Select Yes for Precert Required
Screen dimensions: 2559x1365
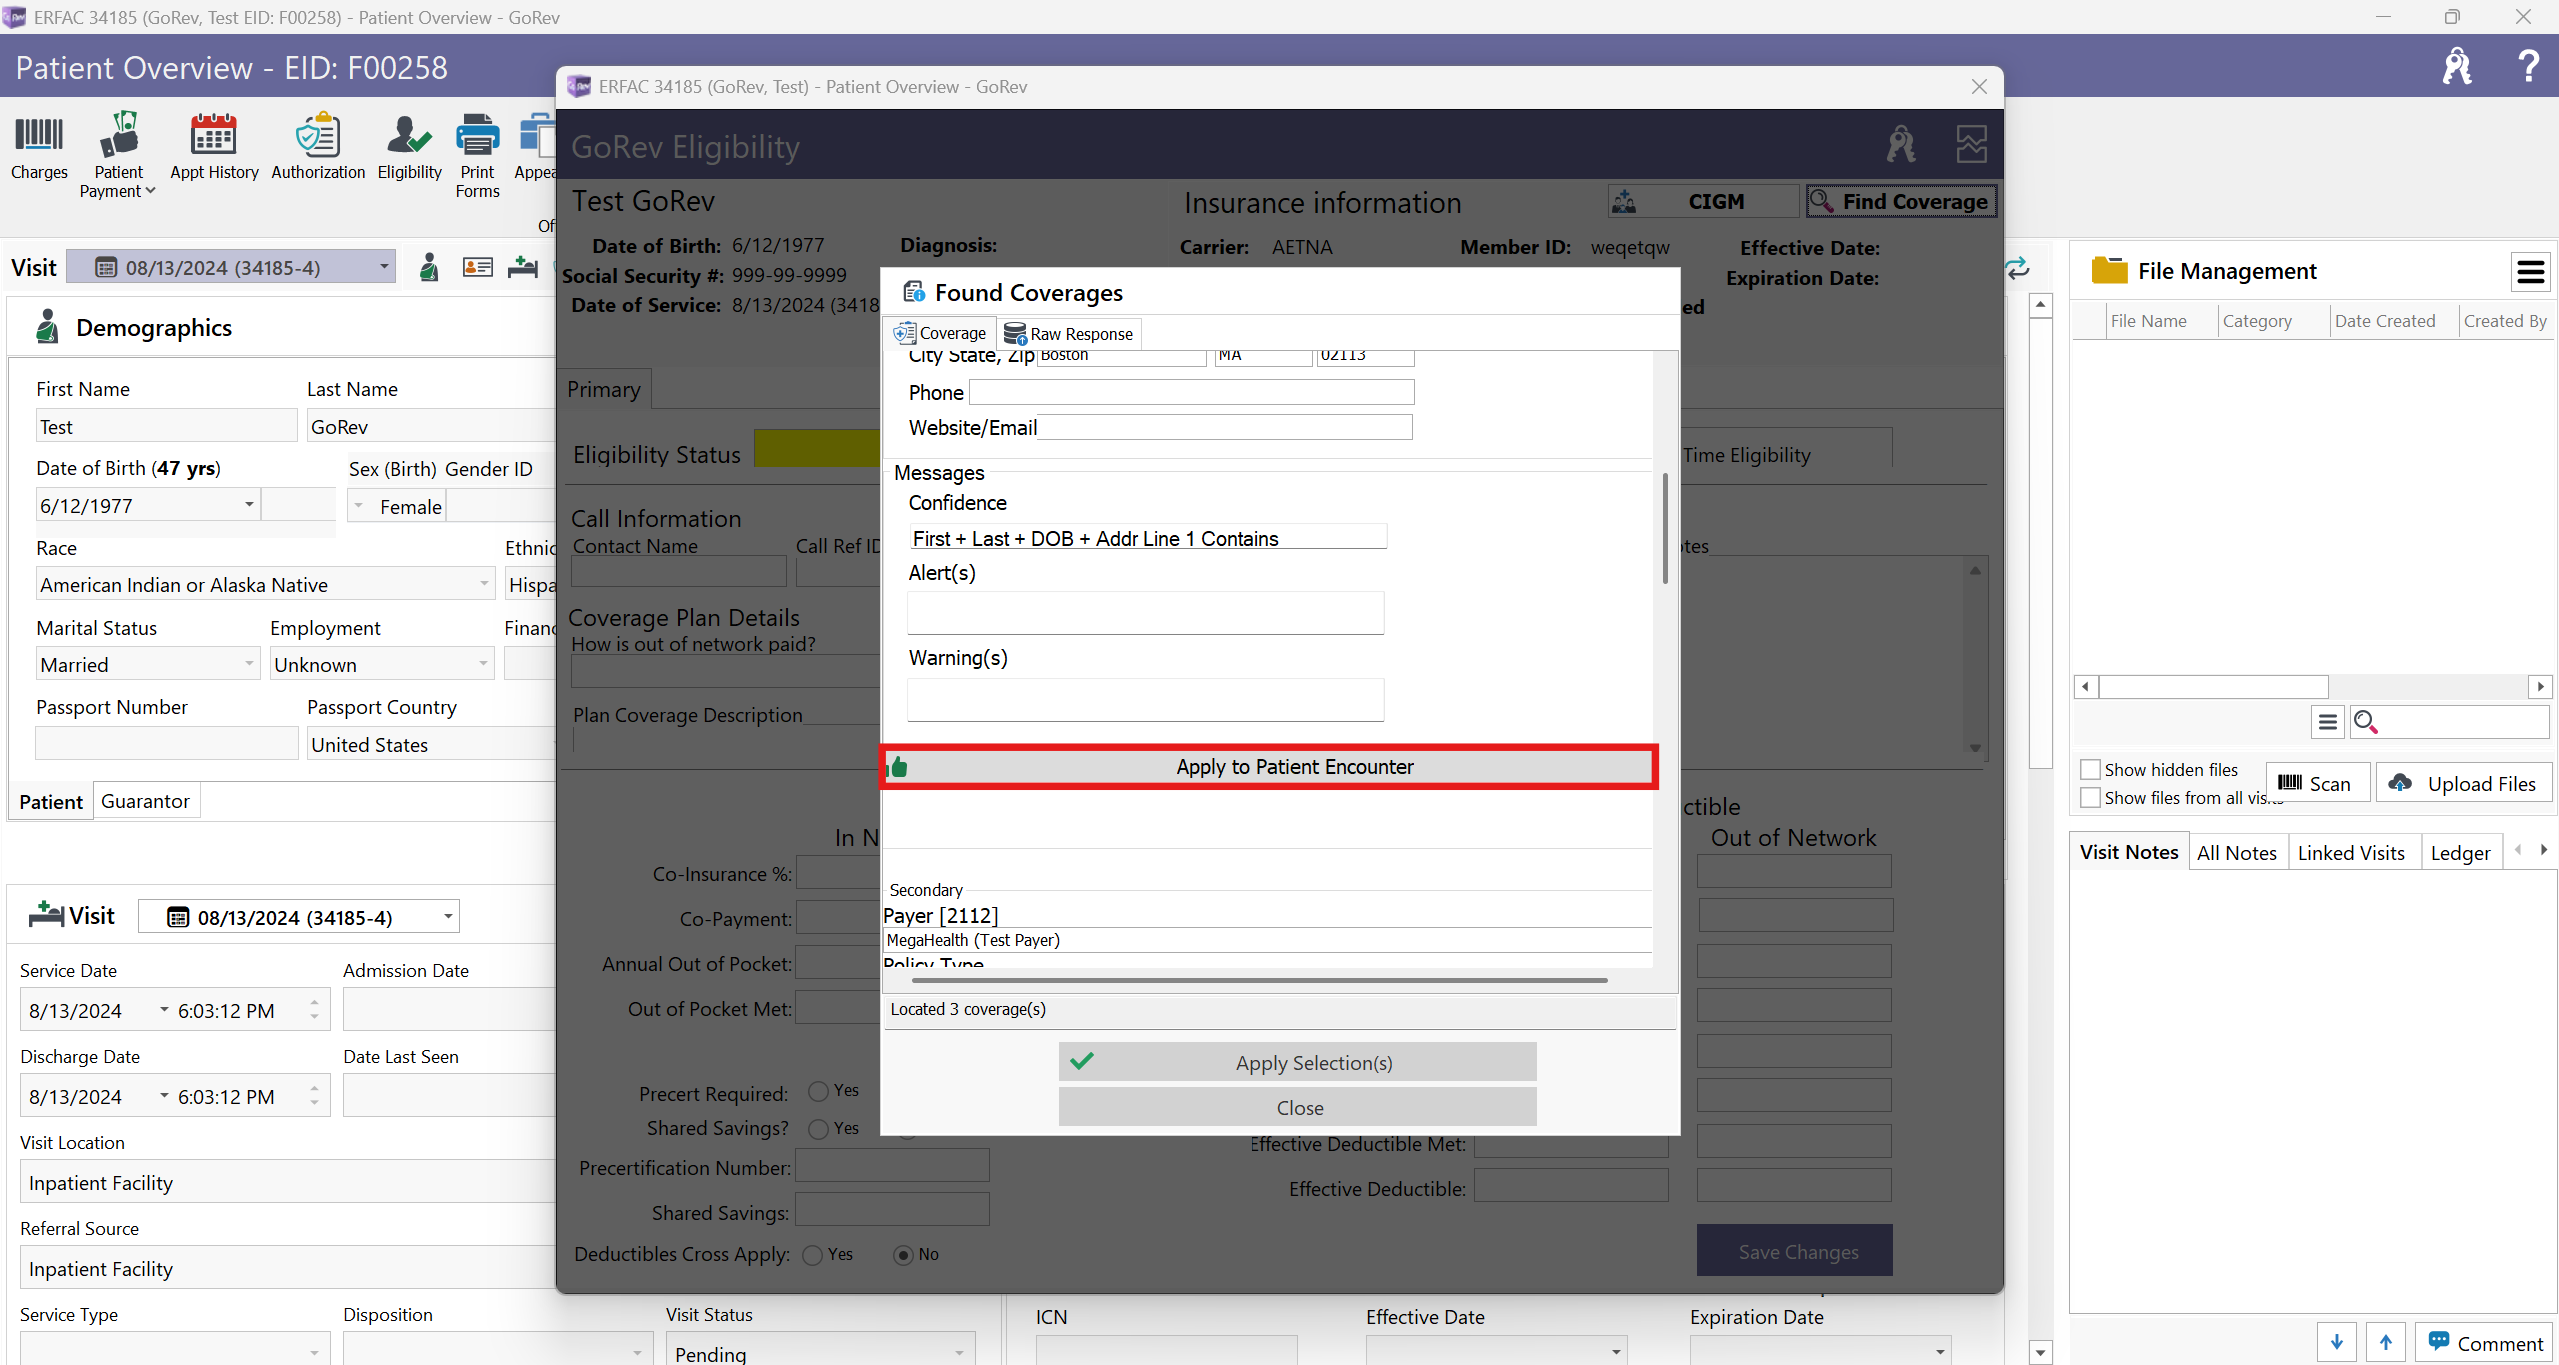(818, 1090)
